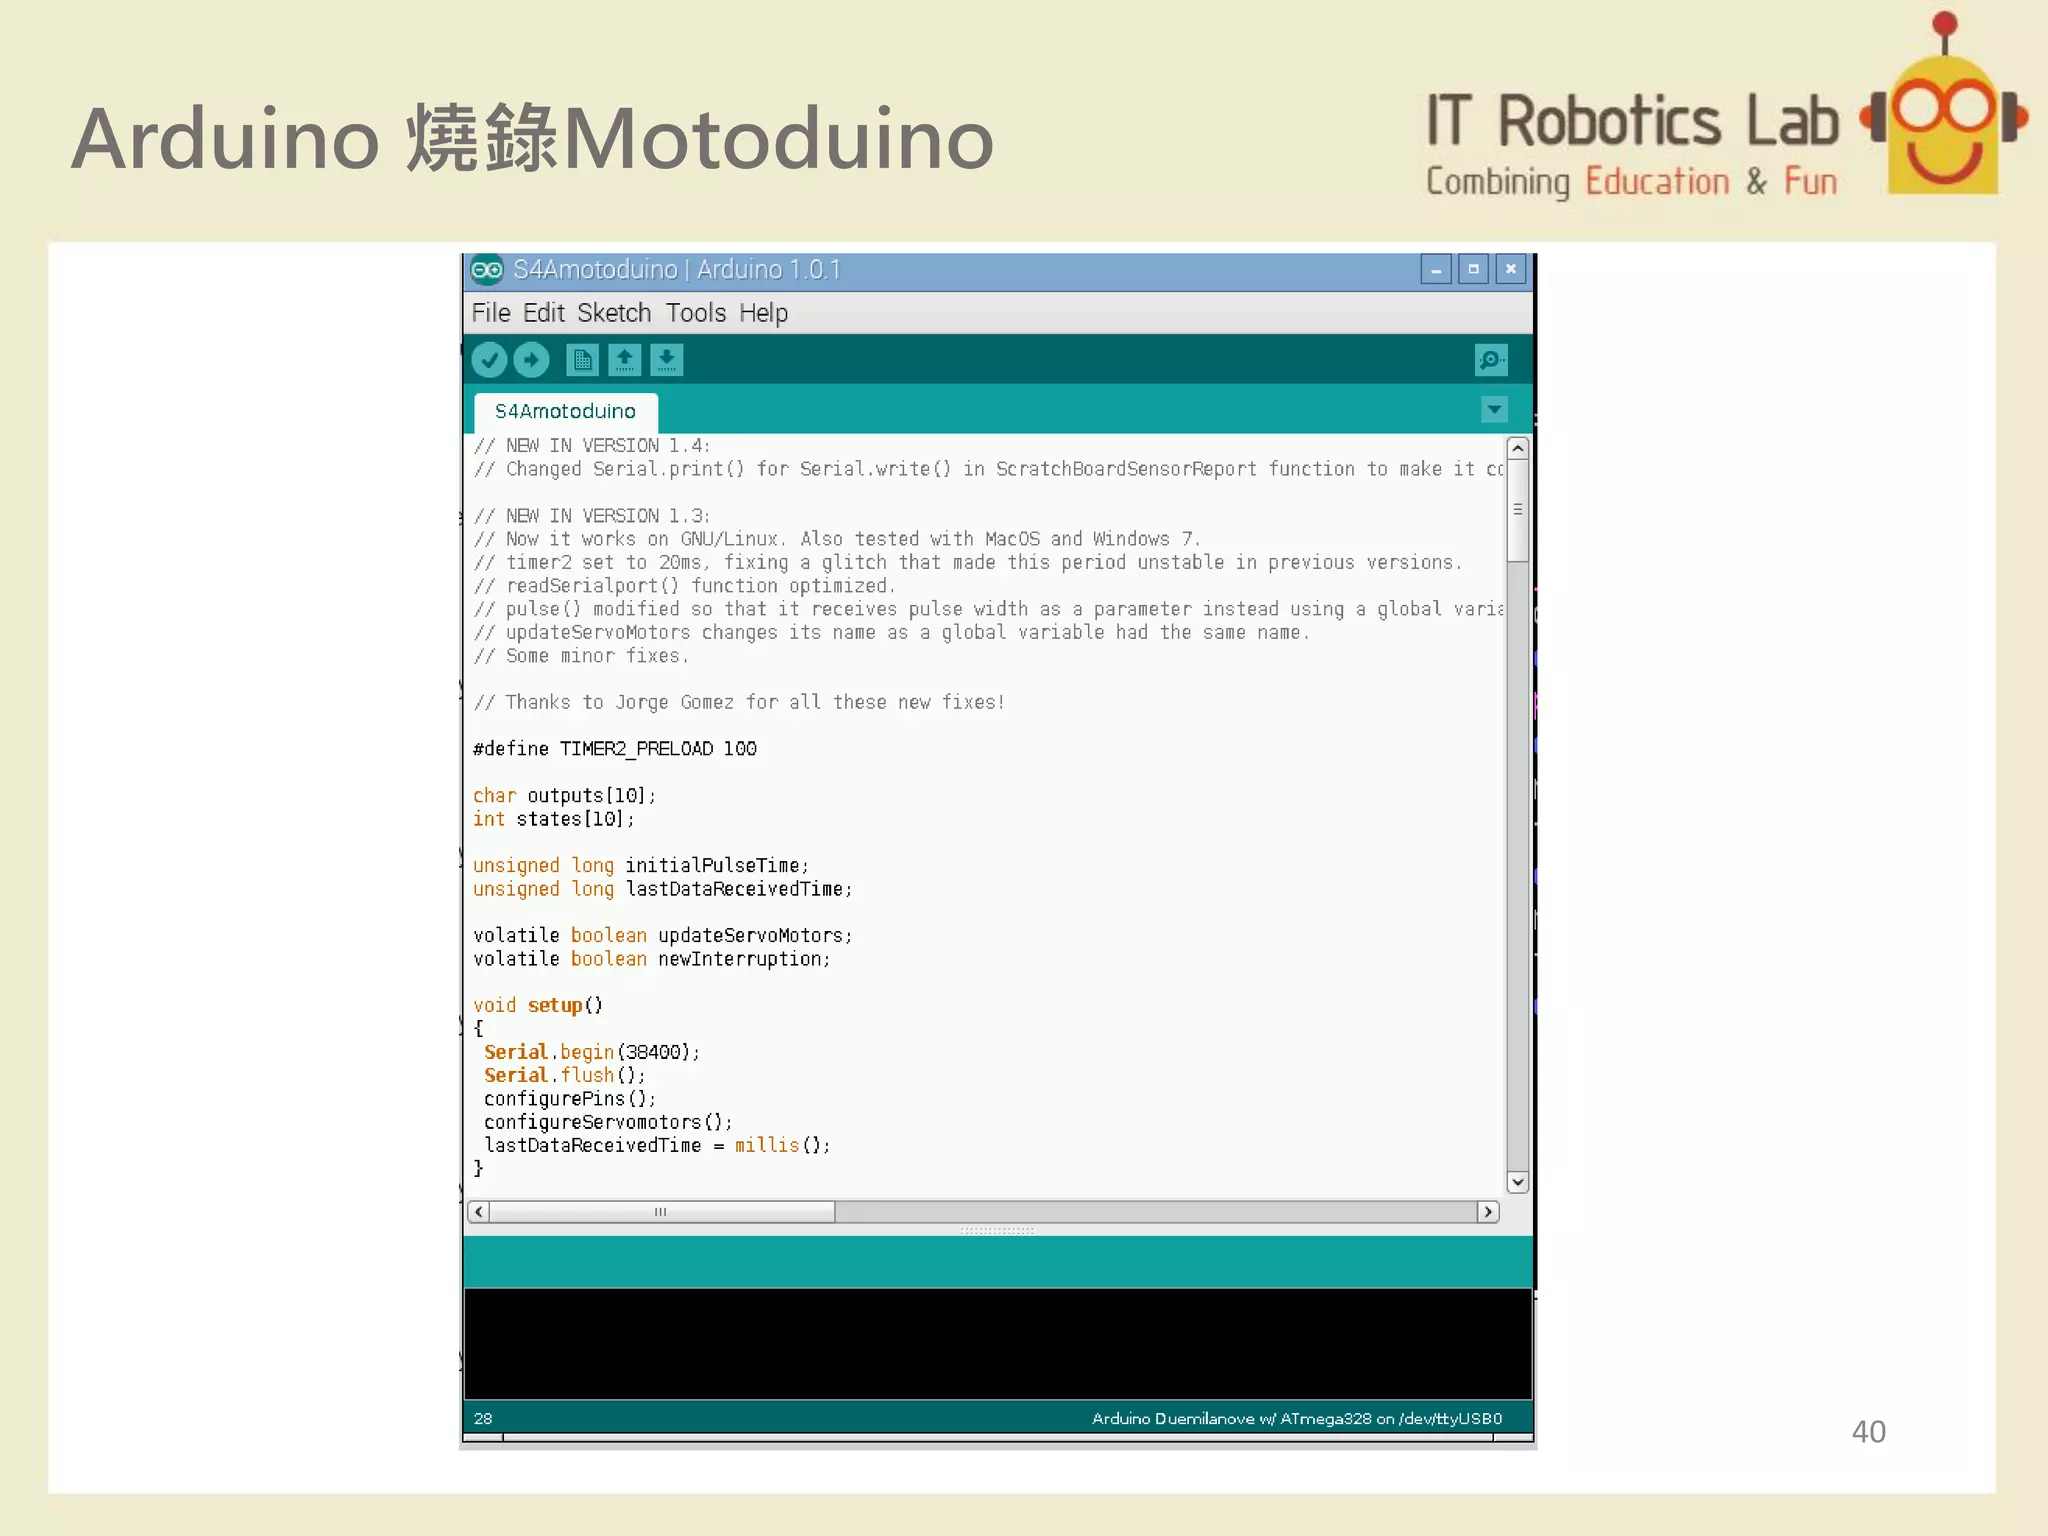Click the '// Some minor fixes.' comment
Viewport: 2048px width, 1536px height.
pyautogui.click(x=581, y=656)
